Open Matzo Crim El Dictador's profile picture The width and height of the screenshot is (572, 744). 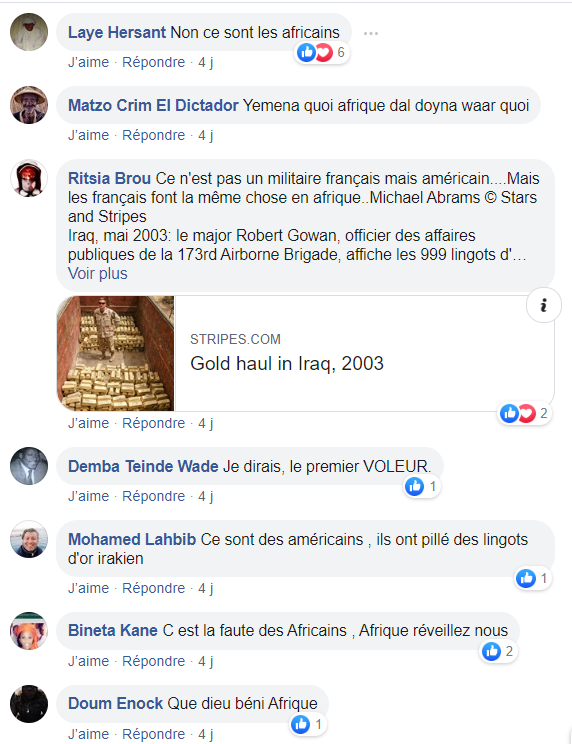[29, 105]
